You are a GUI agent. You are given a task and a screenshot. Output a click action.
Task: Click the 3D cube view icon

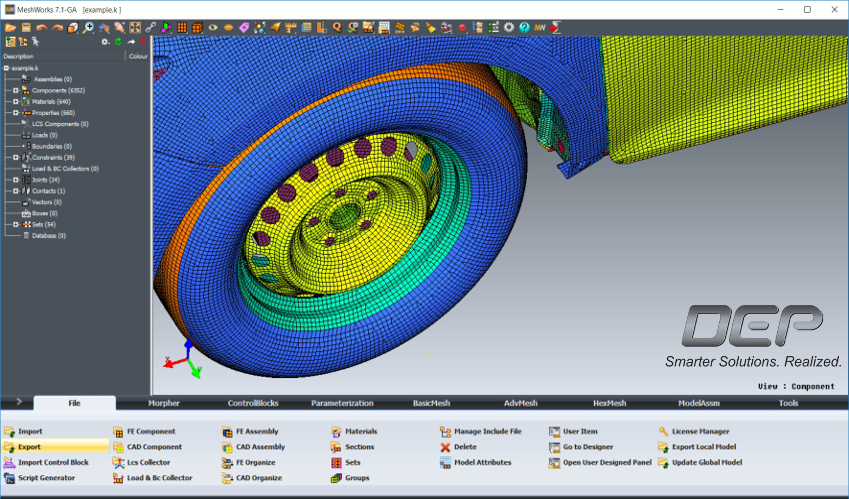click(73, 28)
